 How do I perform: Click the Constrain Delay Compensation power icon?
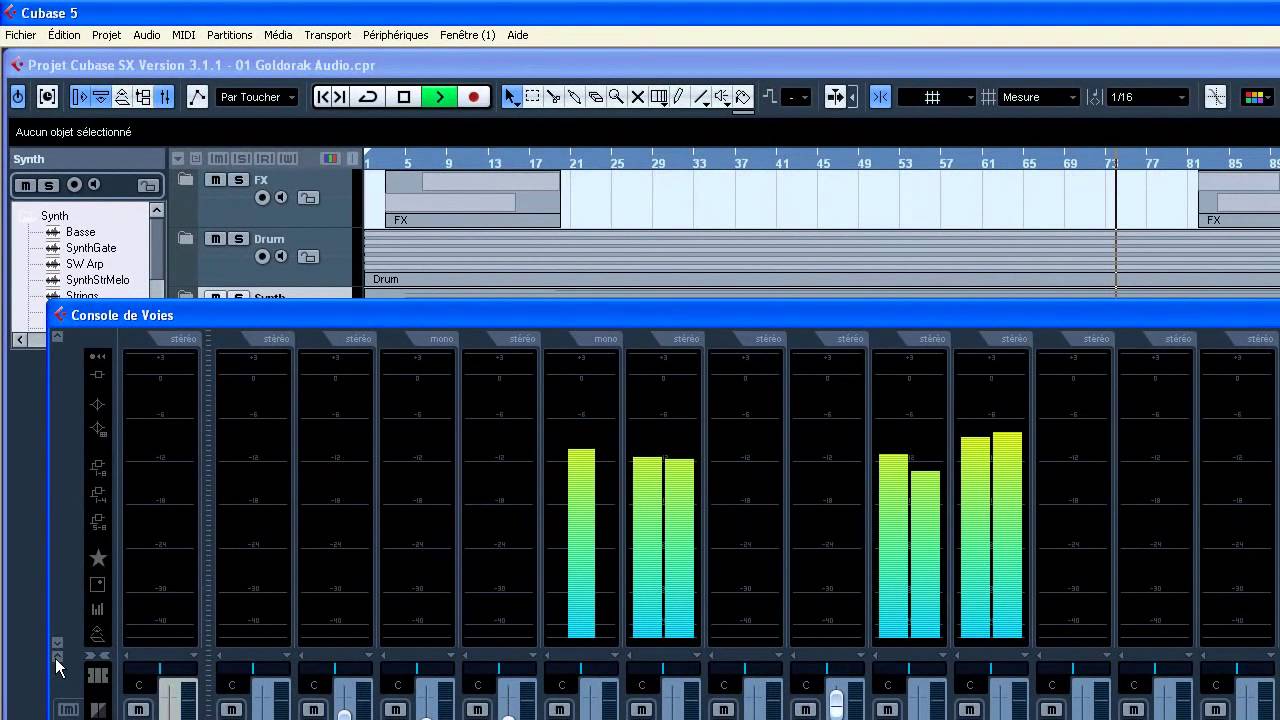[x=18, y=97]
